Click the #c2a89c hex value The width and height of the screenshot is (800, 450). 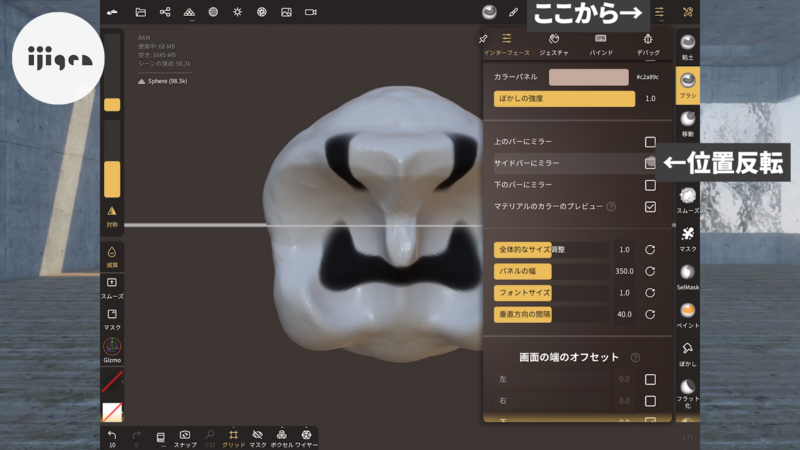[x=647, y=77]
